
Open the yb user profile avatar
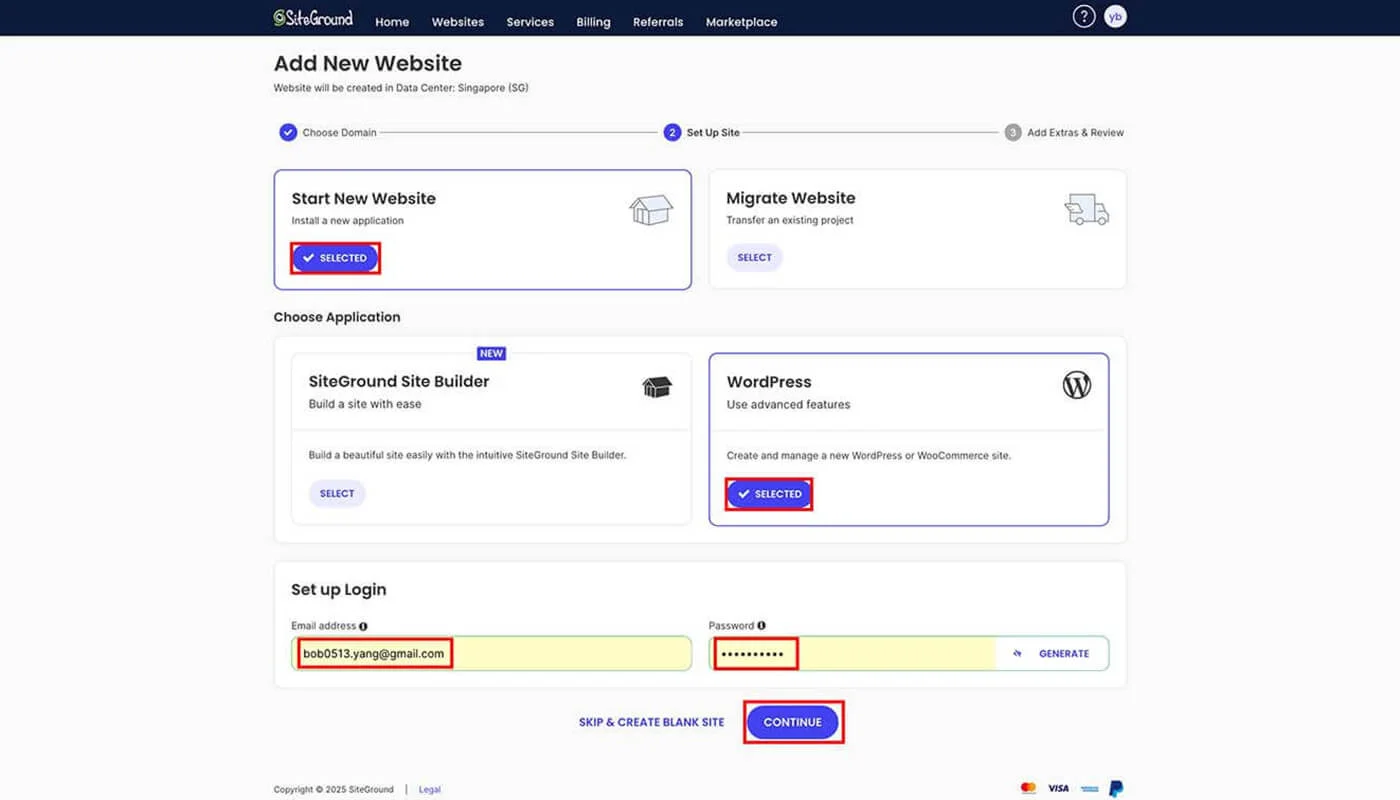1115,17
